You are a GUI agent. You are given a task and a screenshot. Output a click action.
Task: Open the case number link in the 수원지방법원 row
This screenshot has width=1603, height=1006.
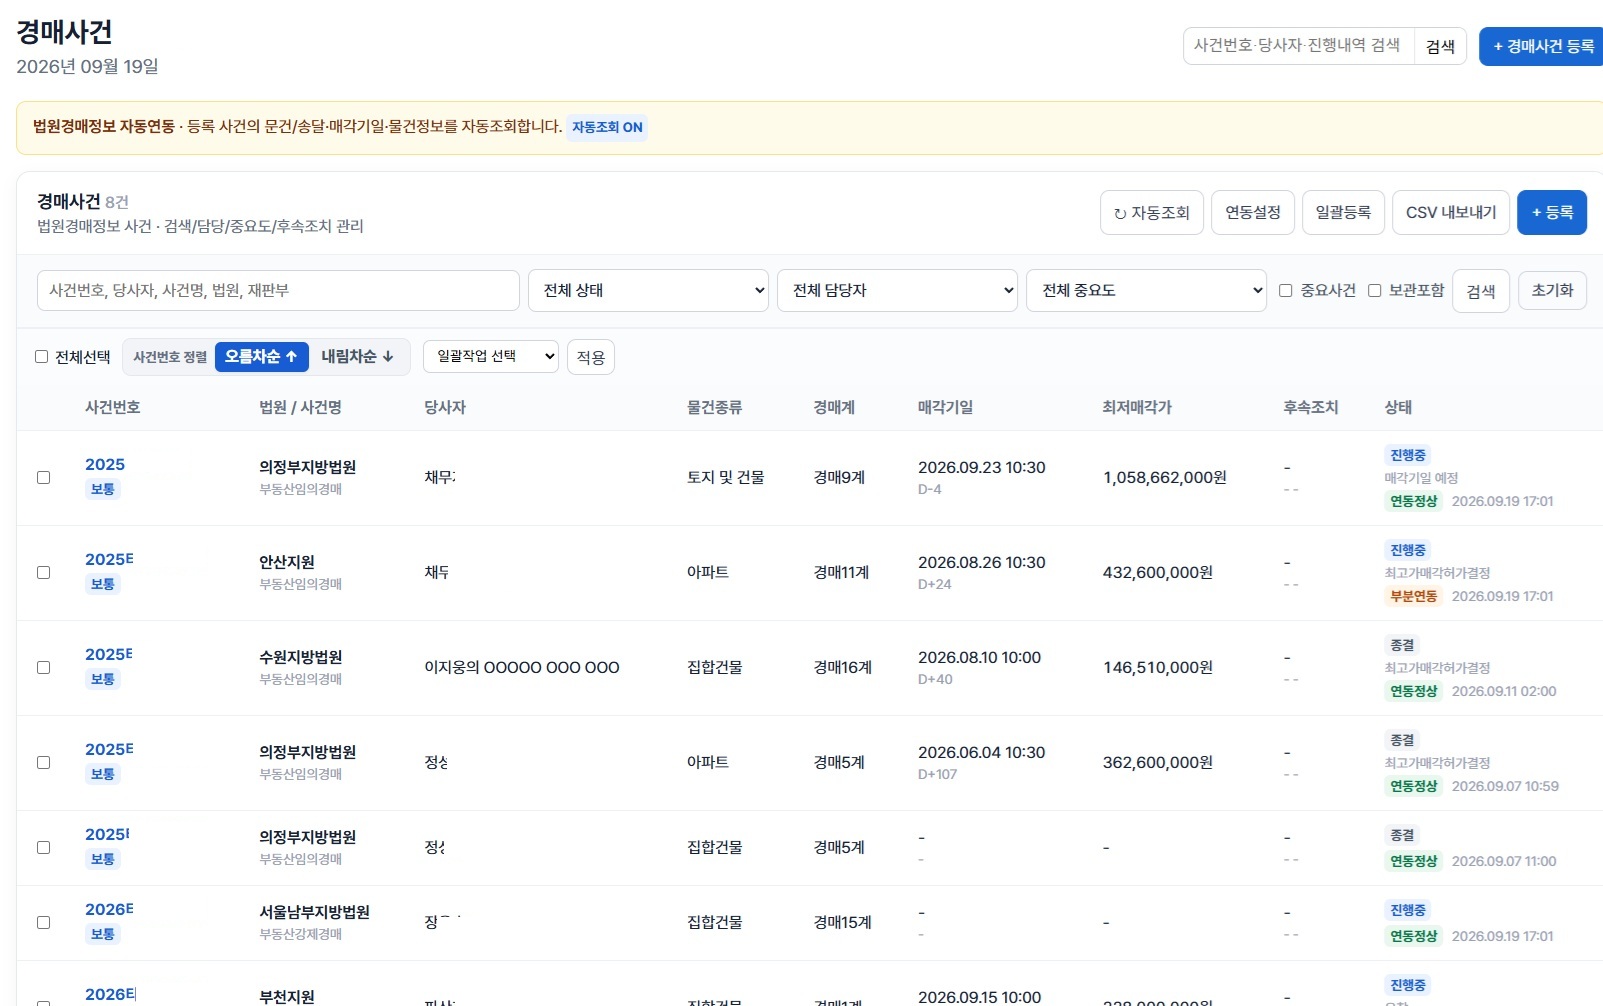point(109,654)
